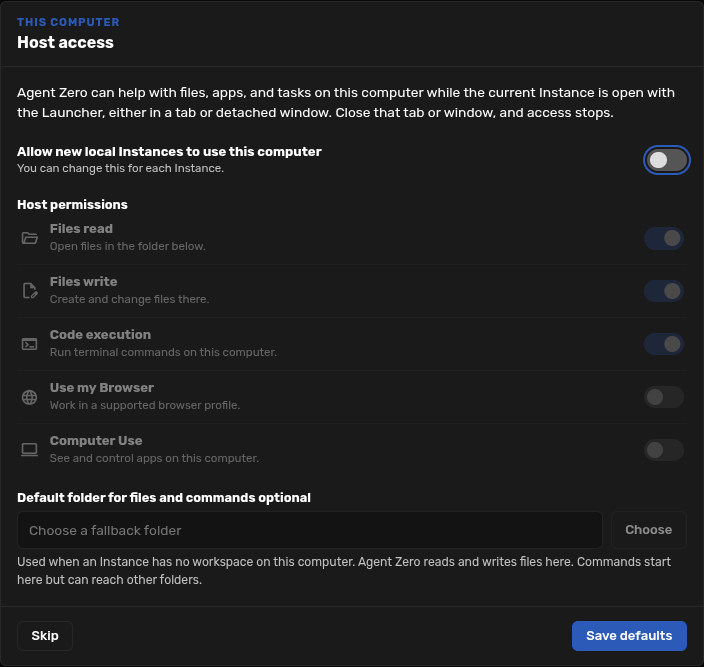
Task: Toggle the Files read permission switch
Action: coord(664,238)
